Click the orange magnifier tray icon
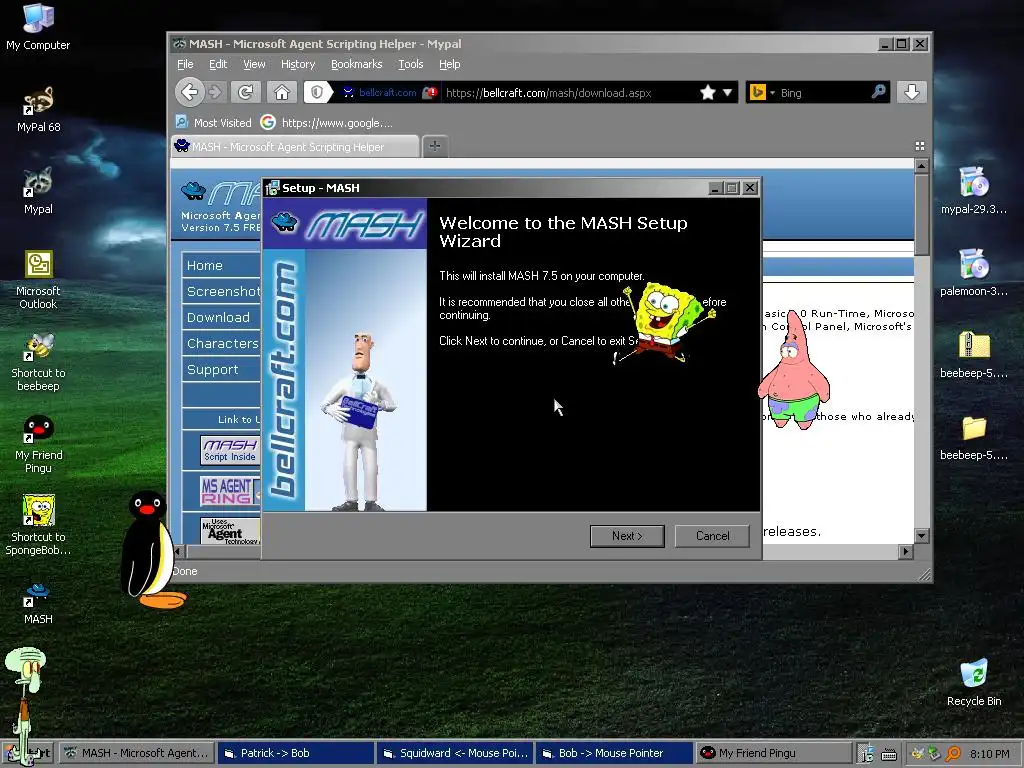The image size is (1024, 768). [x=953, y=754]
